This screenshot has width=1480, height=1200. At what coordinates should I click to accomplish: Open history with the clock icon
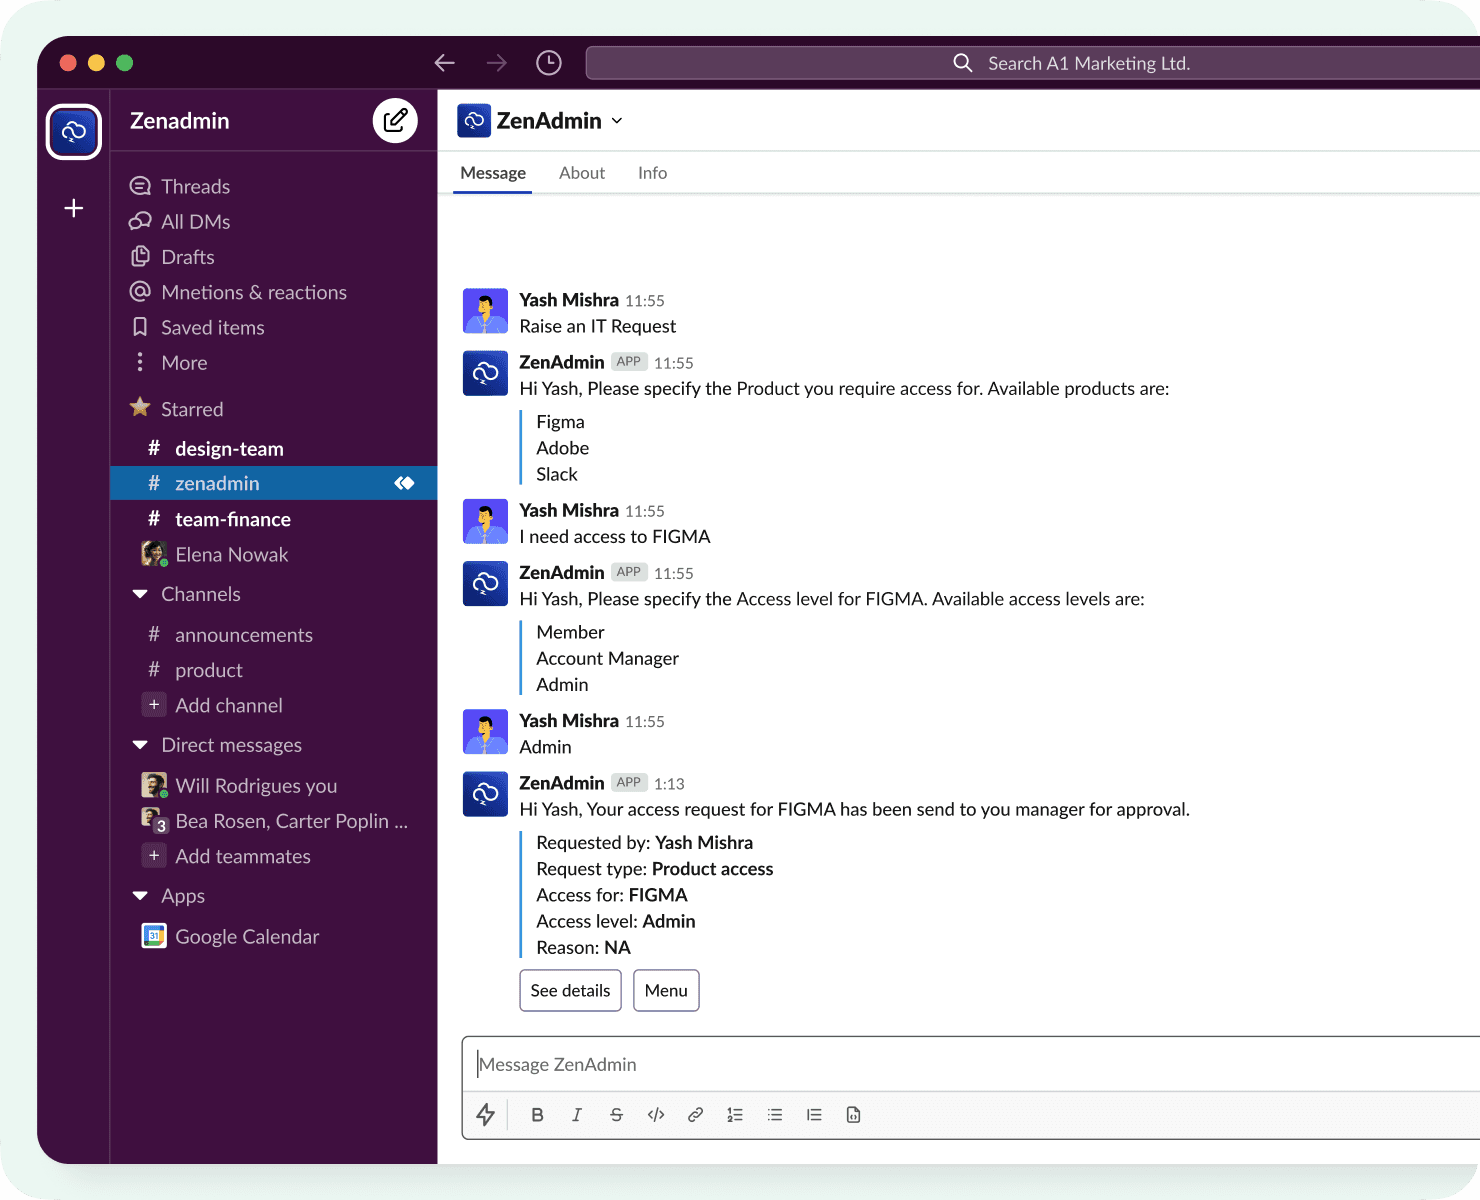[x=549, y=63]
